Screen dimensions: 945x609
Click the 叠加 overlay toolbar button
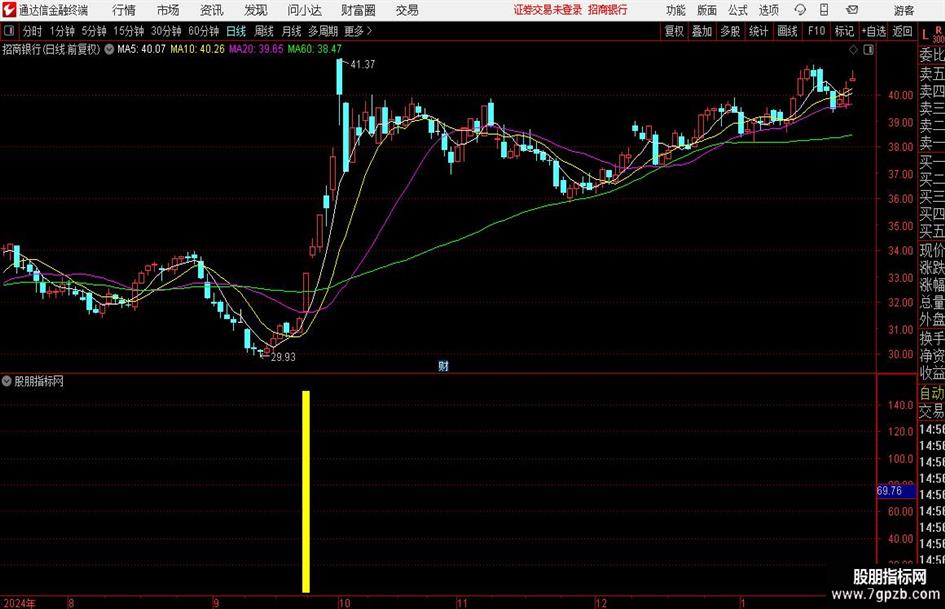702,31
